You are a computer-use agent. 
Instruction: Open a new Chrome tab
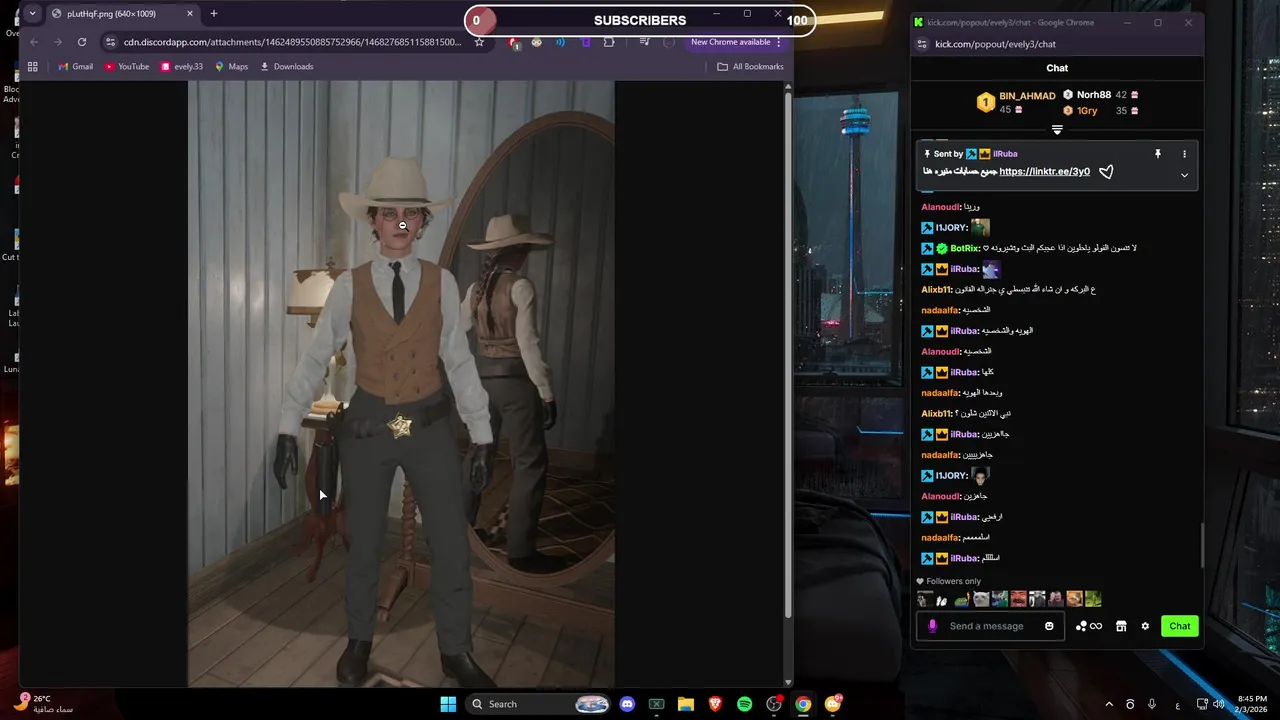pyautogui.click(x=213, y=14)
